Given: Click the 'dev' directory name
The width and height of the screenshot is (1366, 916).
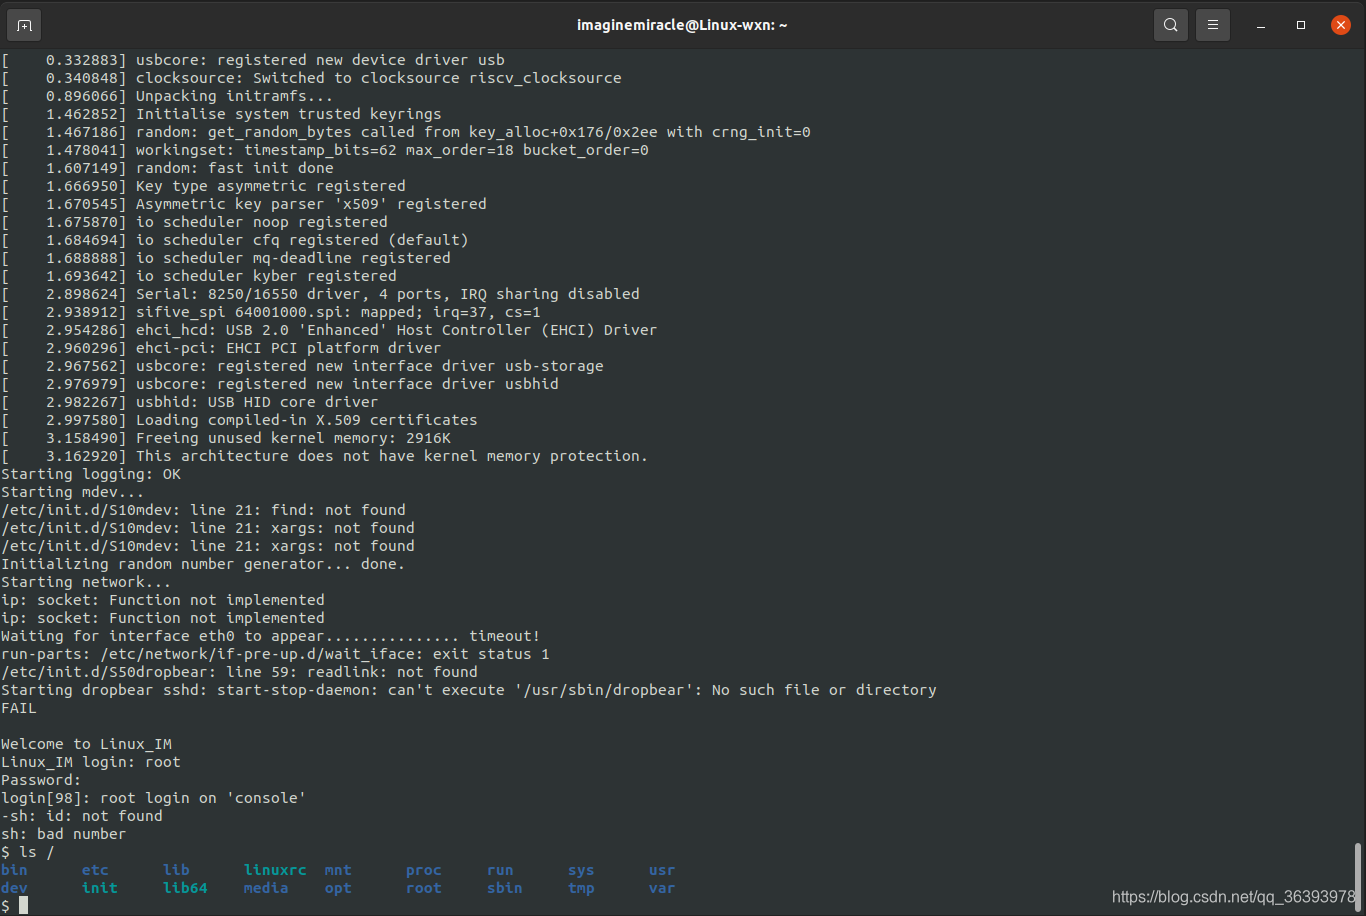Looking at the screenshot, I should pos(14,888).
